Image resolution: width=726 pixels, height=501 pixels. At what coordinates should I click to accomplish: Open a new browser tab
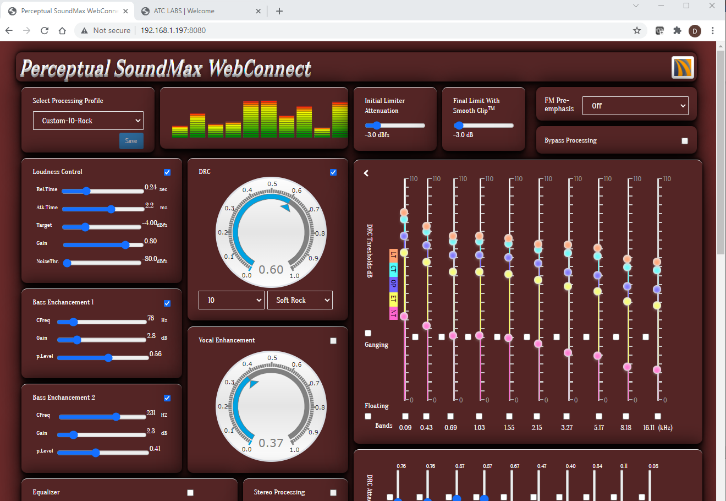(x=279, y=11)
